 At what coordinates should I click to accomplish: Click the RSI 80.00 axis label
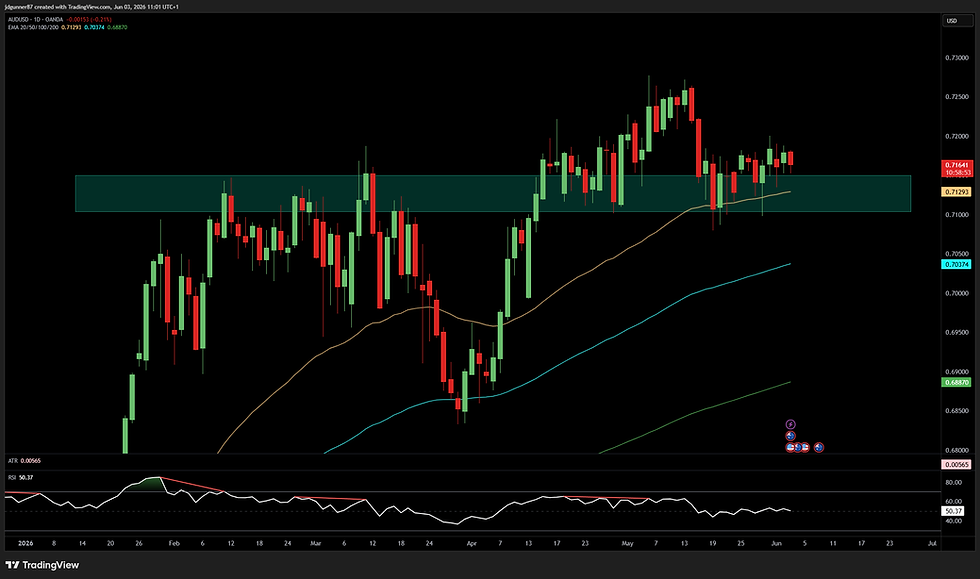click(x=954, y=483)
